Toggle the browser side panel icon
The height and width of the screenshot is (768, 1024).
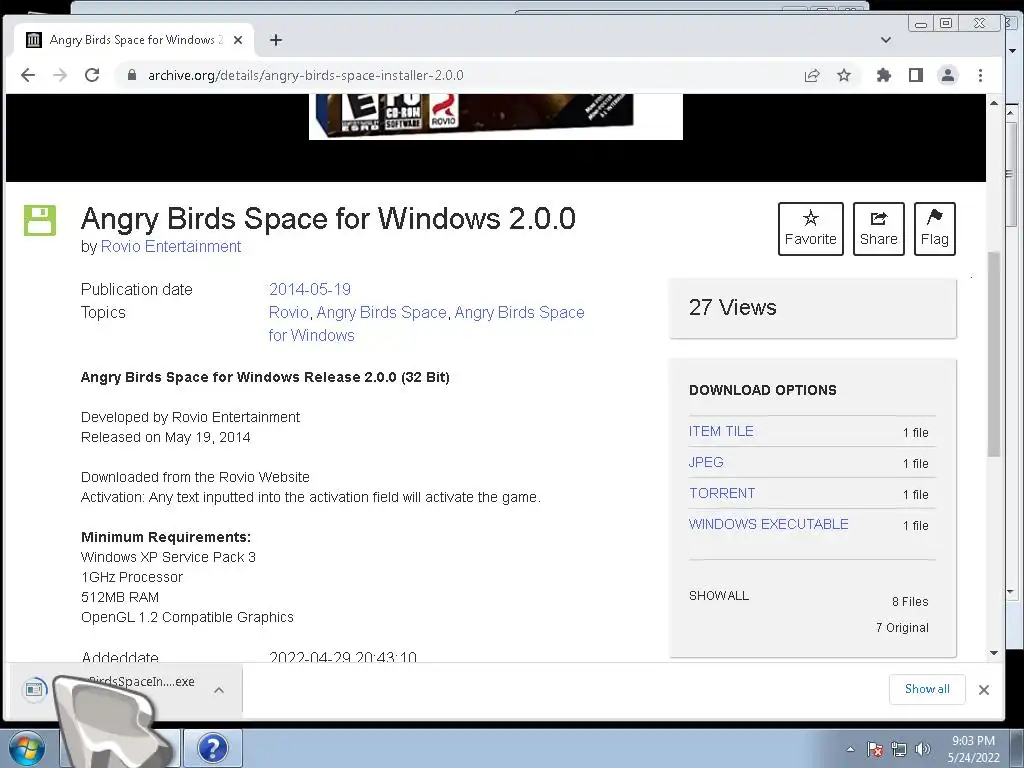pyautogui.click(x=916, y=75)
